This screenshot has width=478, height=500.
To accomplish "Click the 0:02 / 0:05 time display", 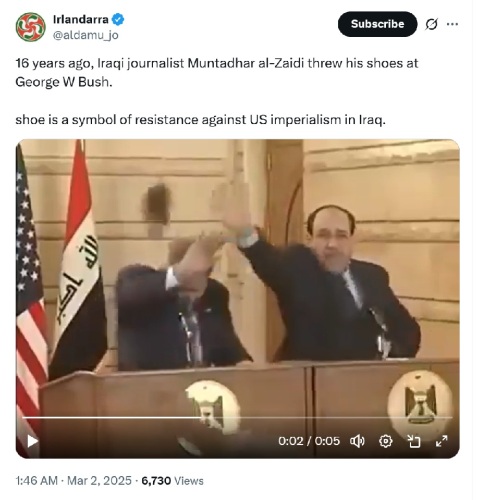I will [309, 441].
